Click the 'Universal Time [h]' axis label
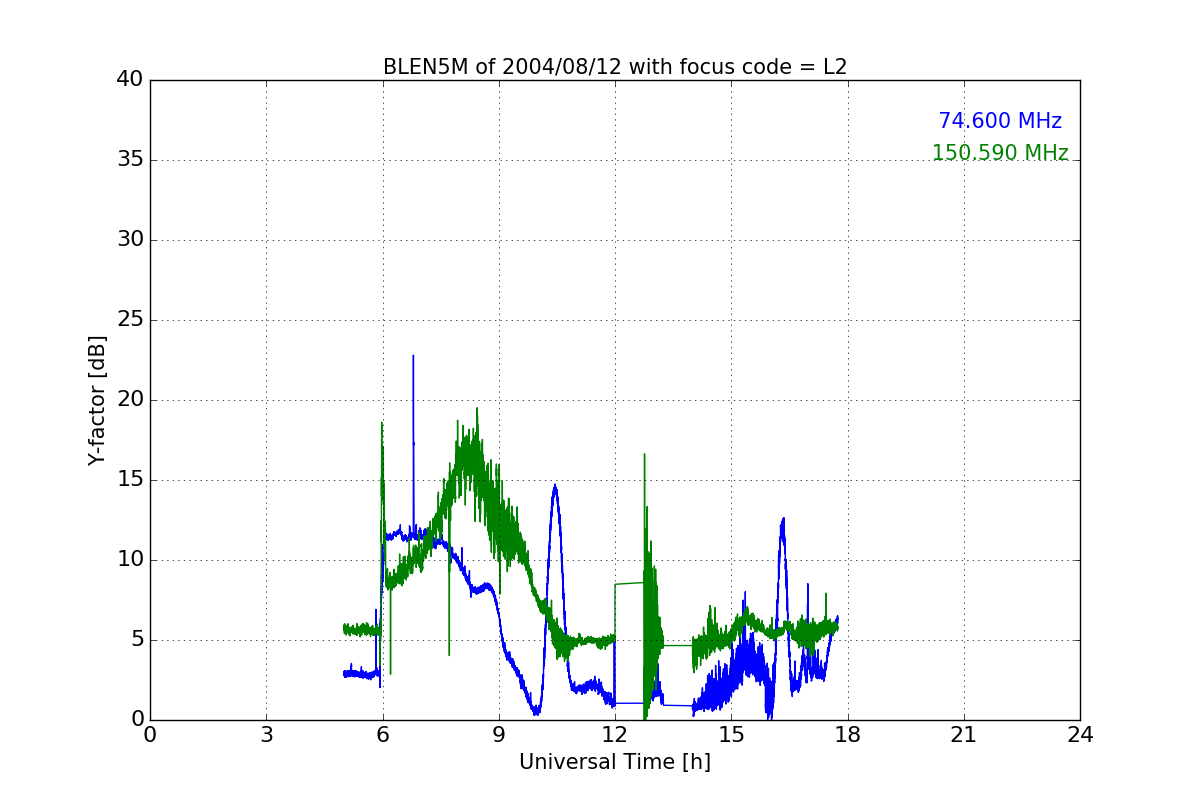The height and width of the screenshot is (800, 1200). (x=615, y=762)
